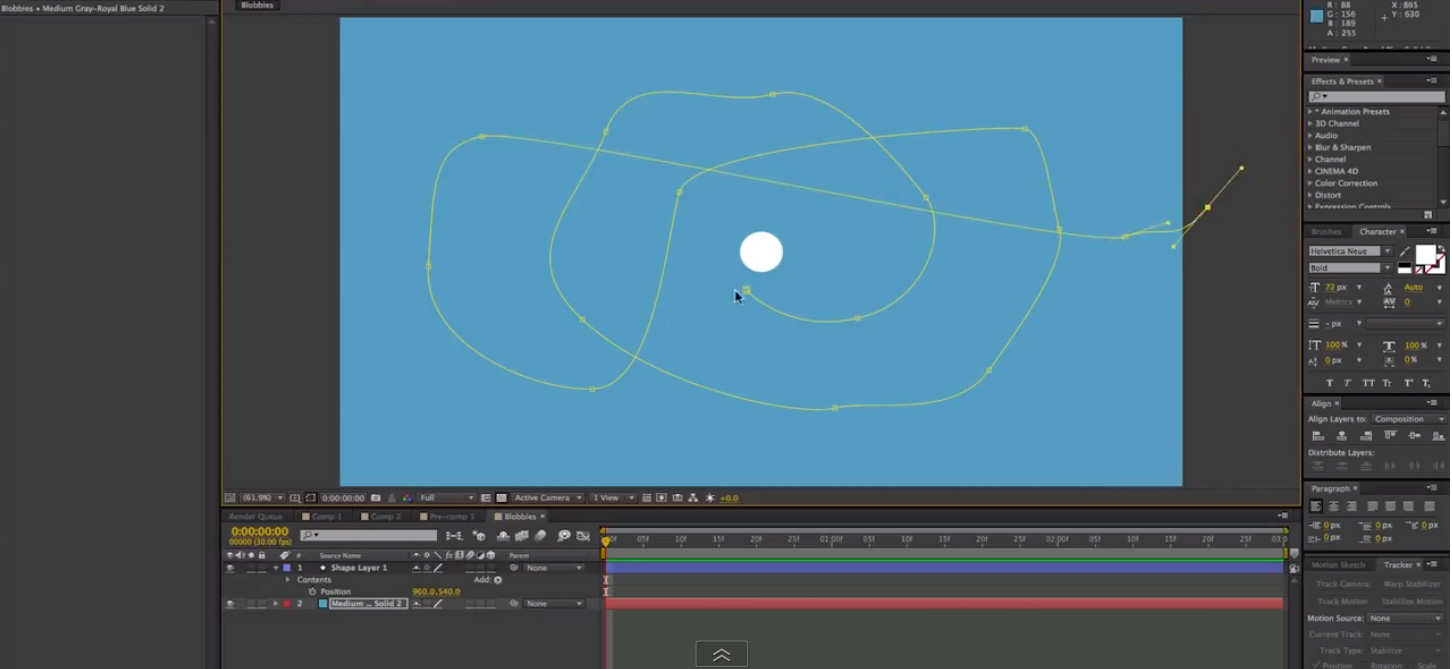Expand the Contents group of shape layer
The height and width of the screenshot is (669, 1452).
288,580
